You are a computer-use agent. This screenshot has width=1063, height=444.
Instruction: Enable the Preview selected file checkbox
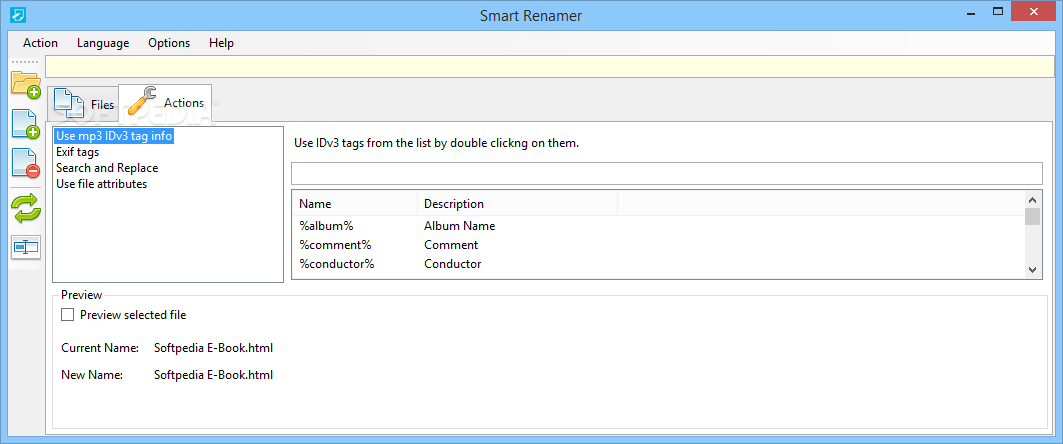click(68, 315)
